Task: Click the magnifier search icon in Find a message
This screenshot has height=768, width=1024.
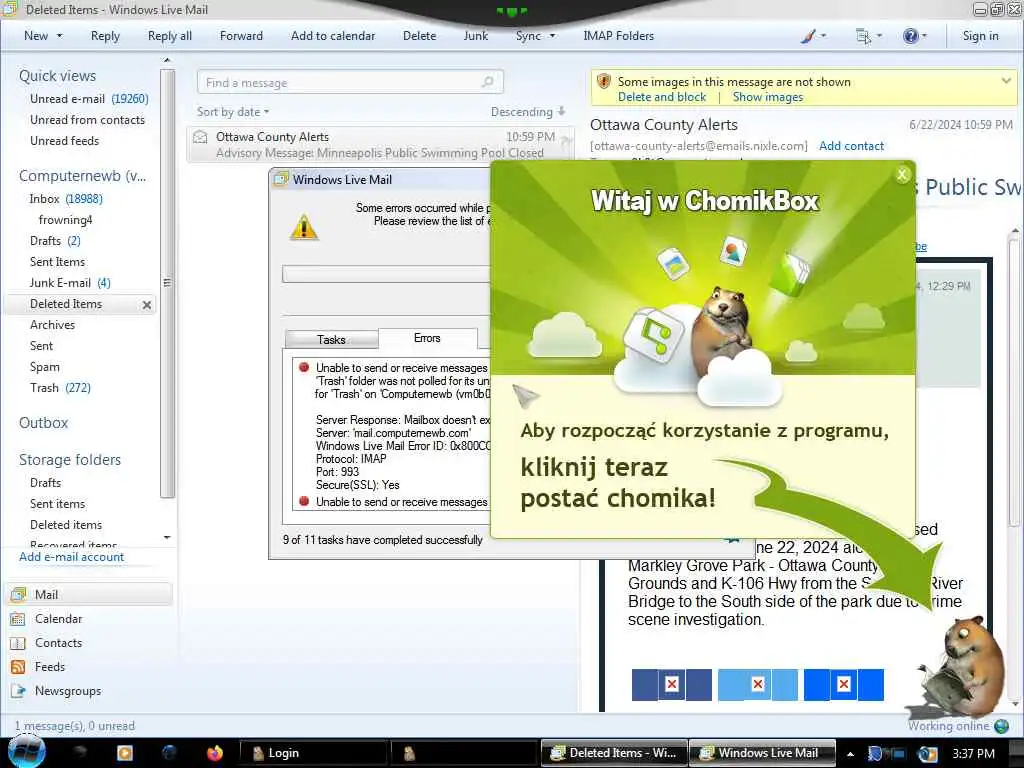Action: tap(487, 82)
